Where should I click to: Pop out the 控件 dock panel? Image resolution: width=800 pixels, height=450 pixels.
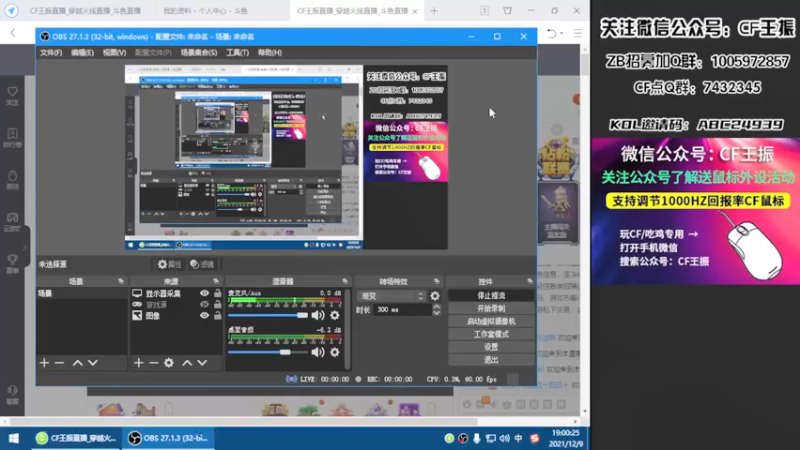click(x=530, y=281)
